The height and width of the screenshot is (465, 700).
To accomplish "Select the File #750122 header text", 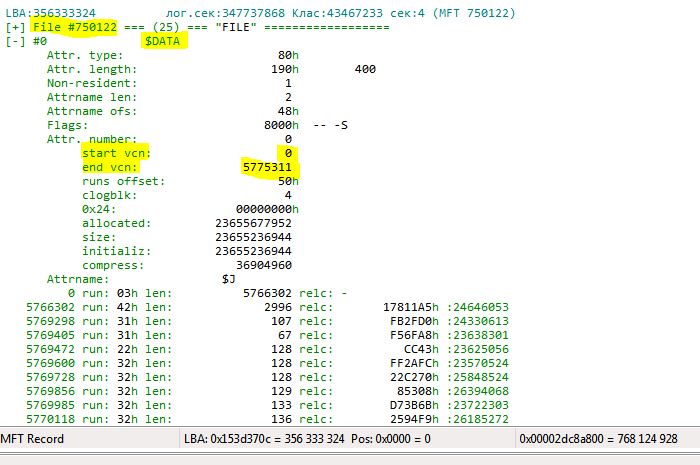I will (75, 27).
